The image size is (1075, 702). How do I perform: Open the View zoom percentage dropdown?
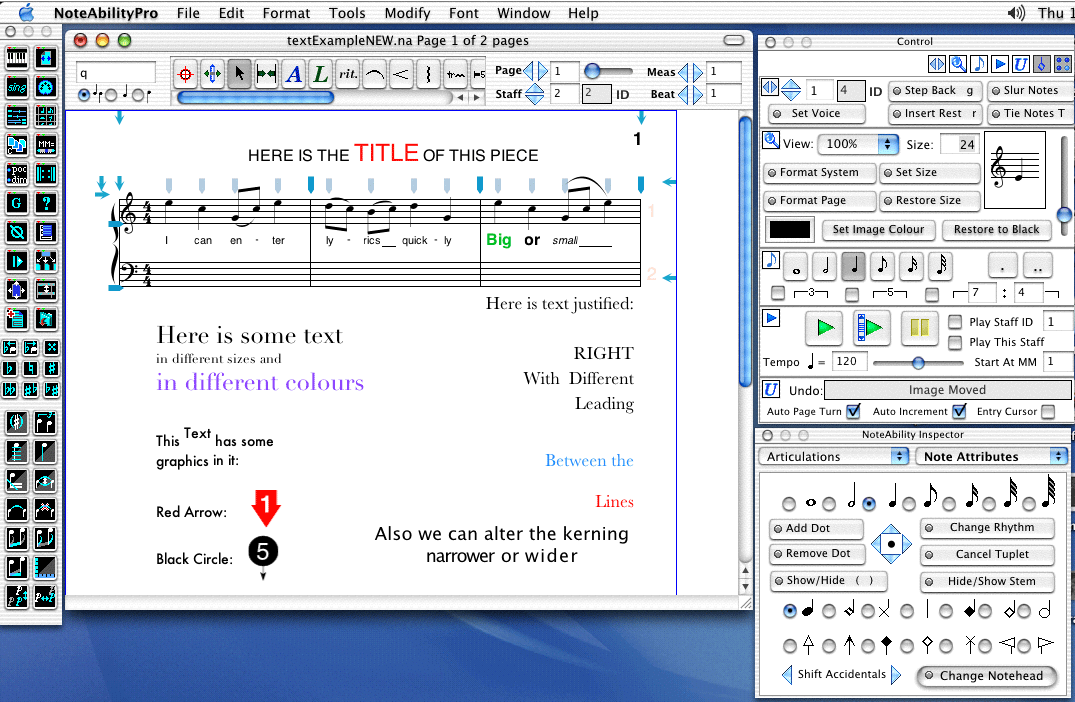click(858, 144)
